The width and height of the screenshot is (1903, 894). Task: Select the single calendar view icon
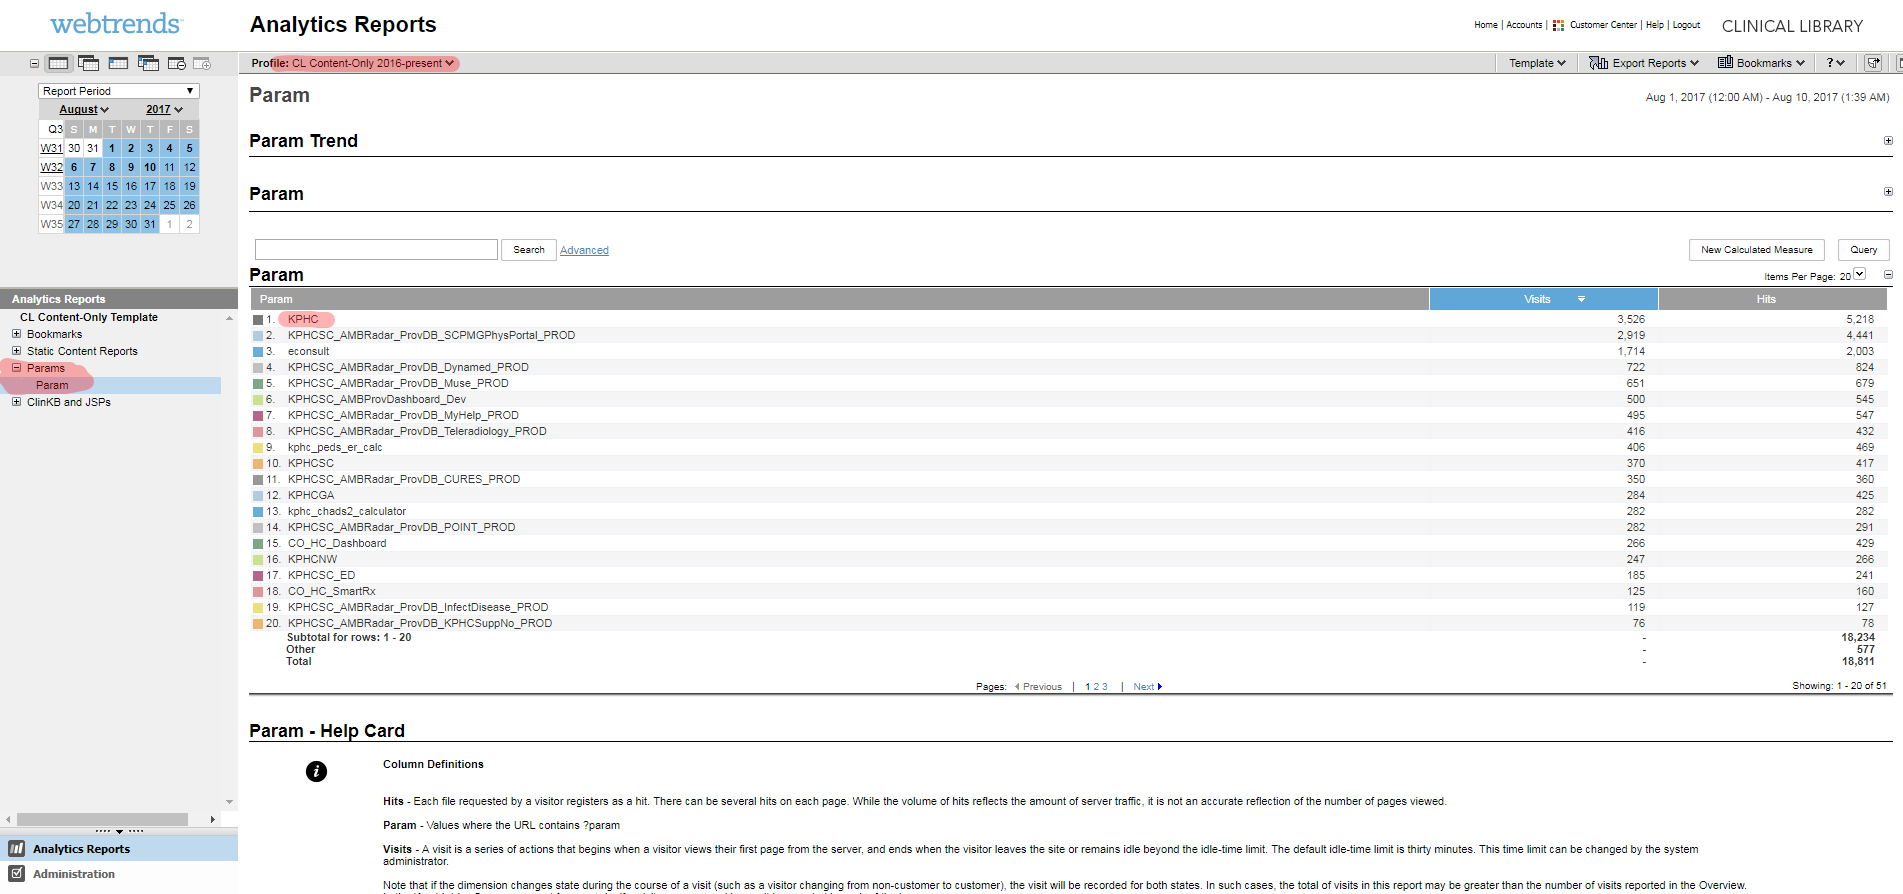[x=59, y=63]
